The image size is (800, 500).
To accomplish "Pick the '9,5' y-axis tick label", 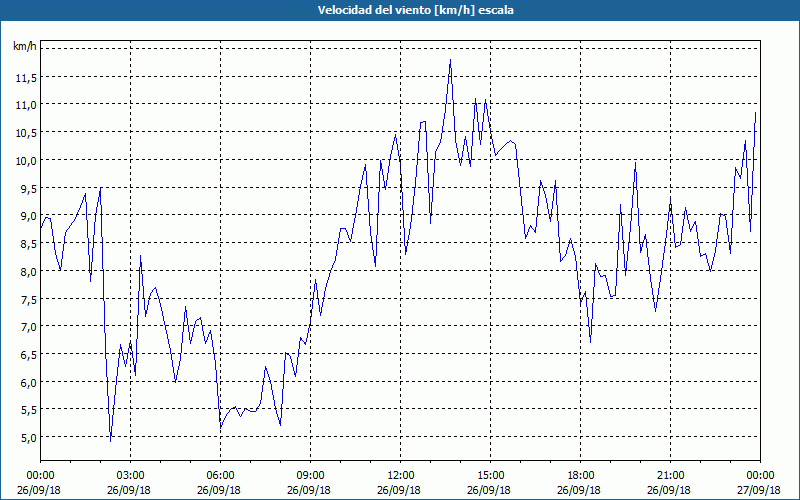I will click(x=28, y=188).
